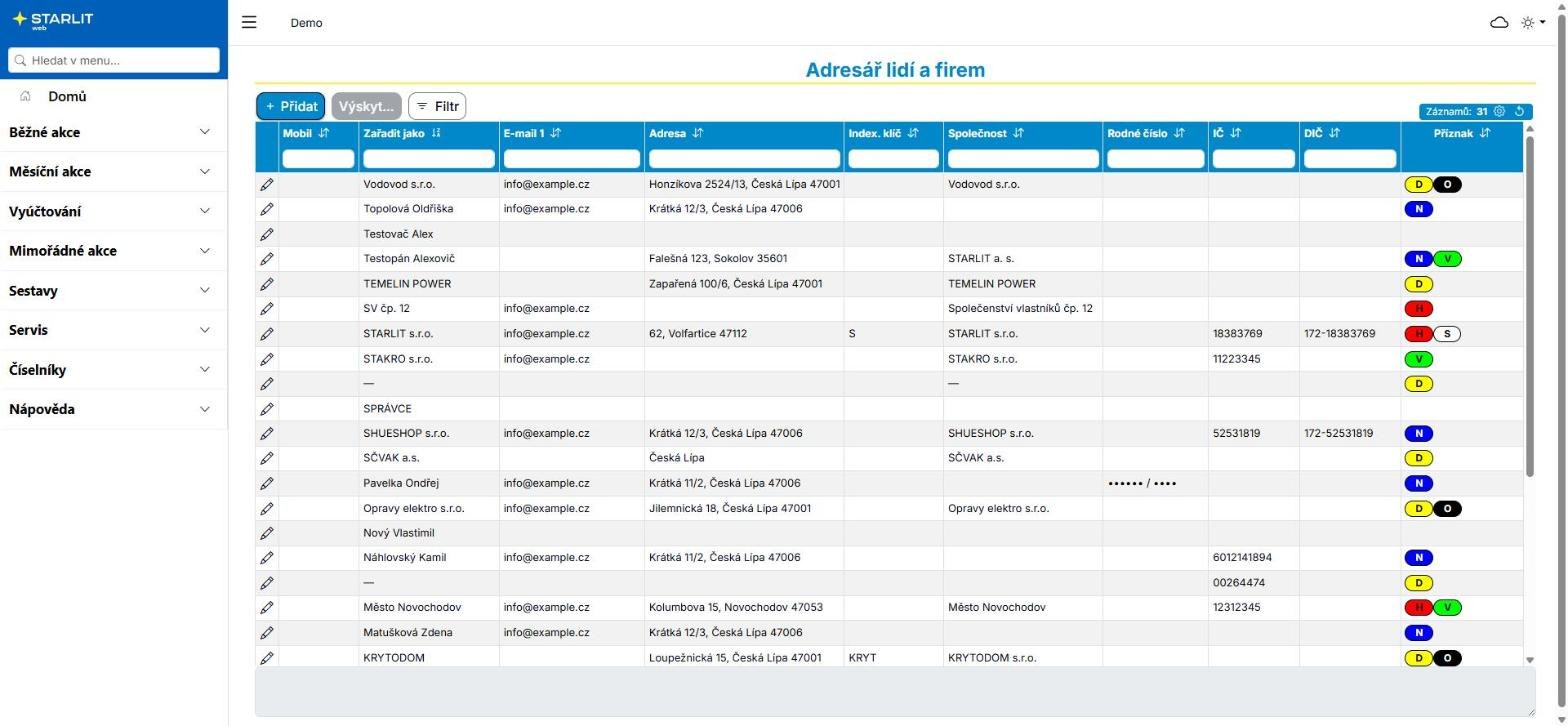Expand the Mimořádné akce menu section
The height and width of the screenshot is (726, 1568).
pyautogui.click(x=113, y=251)
